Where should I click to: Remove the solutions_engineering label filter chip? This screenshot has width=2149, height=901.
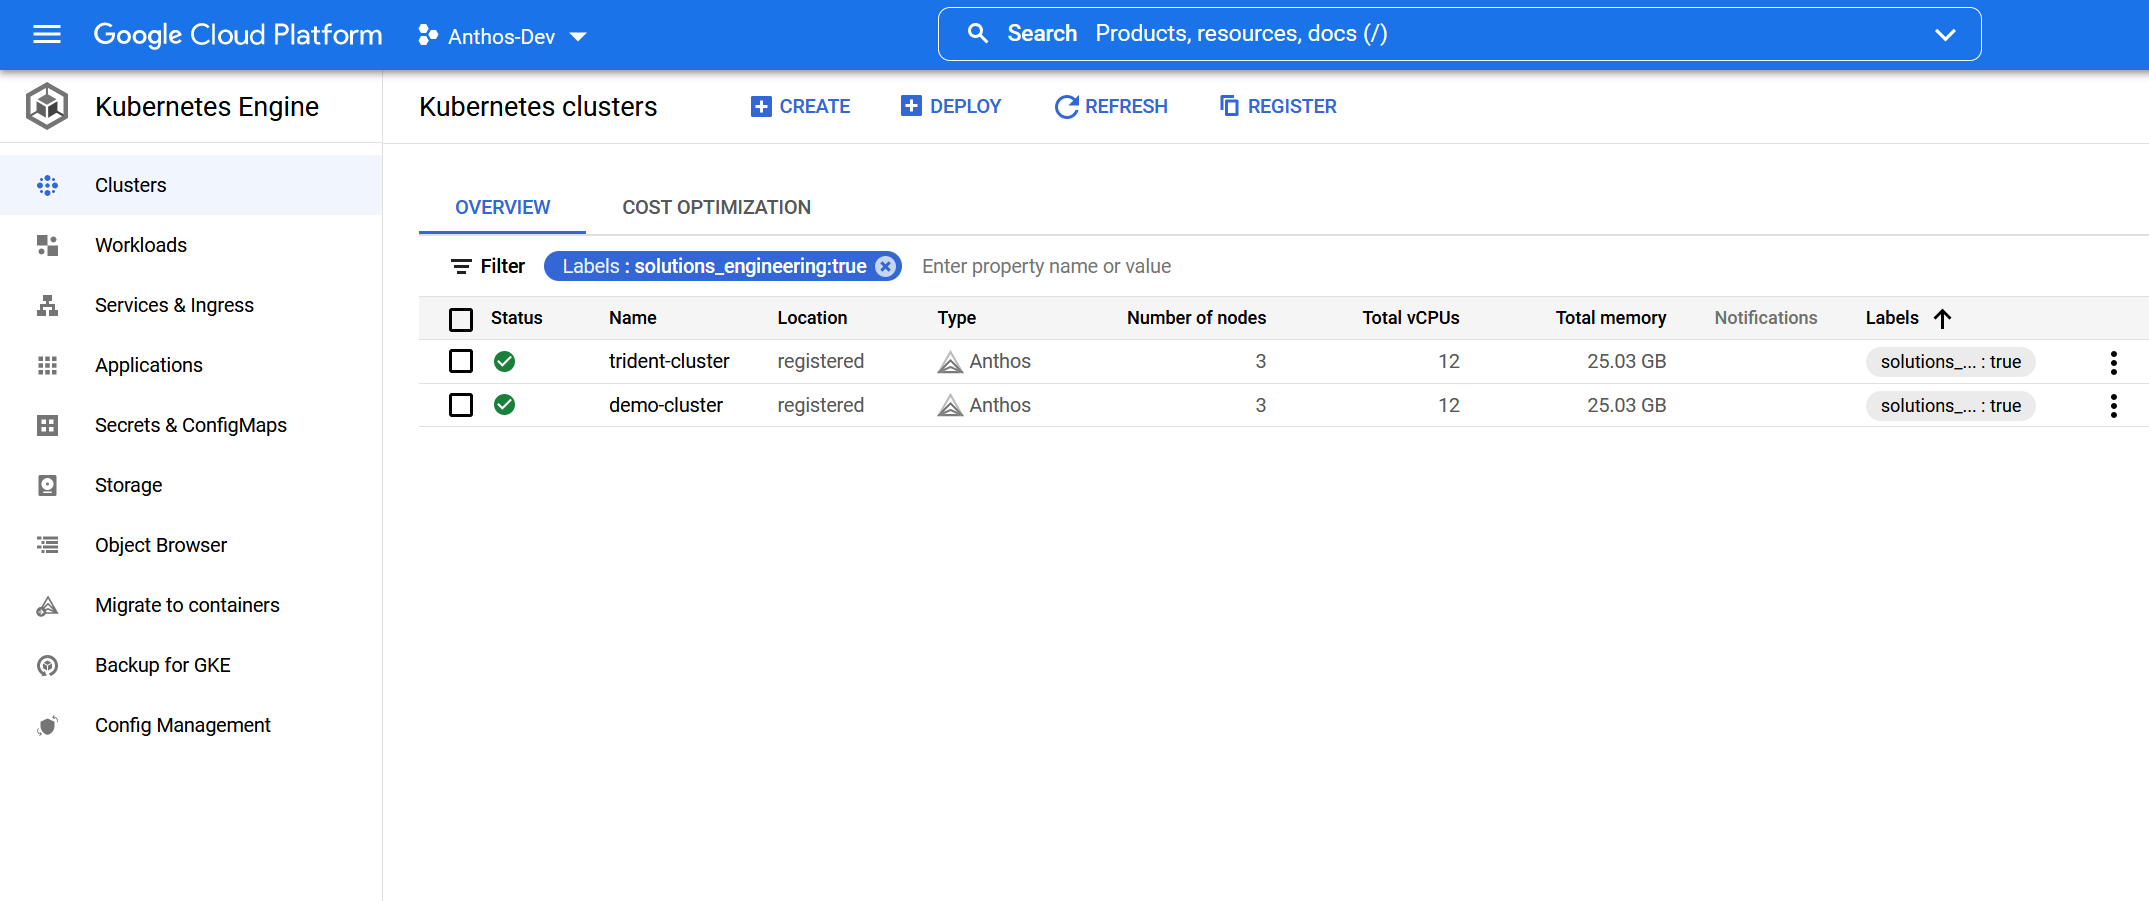(885, 266)
